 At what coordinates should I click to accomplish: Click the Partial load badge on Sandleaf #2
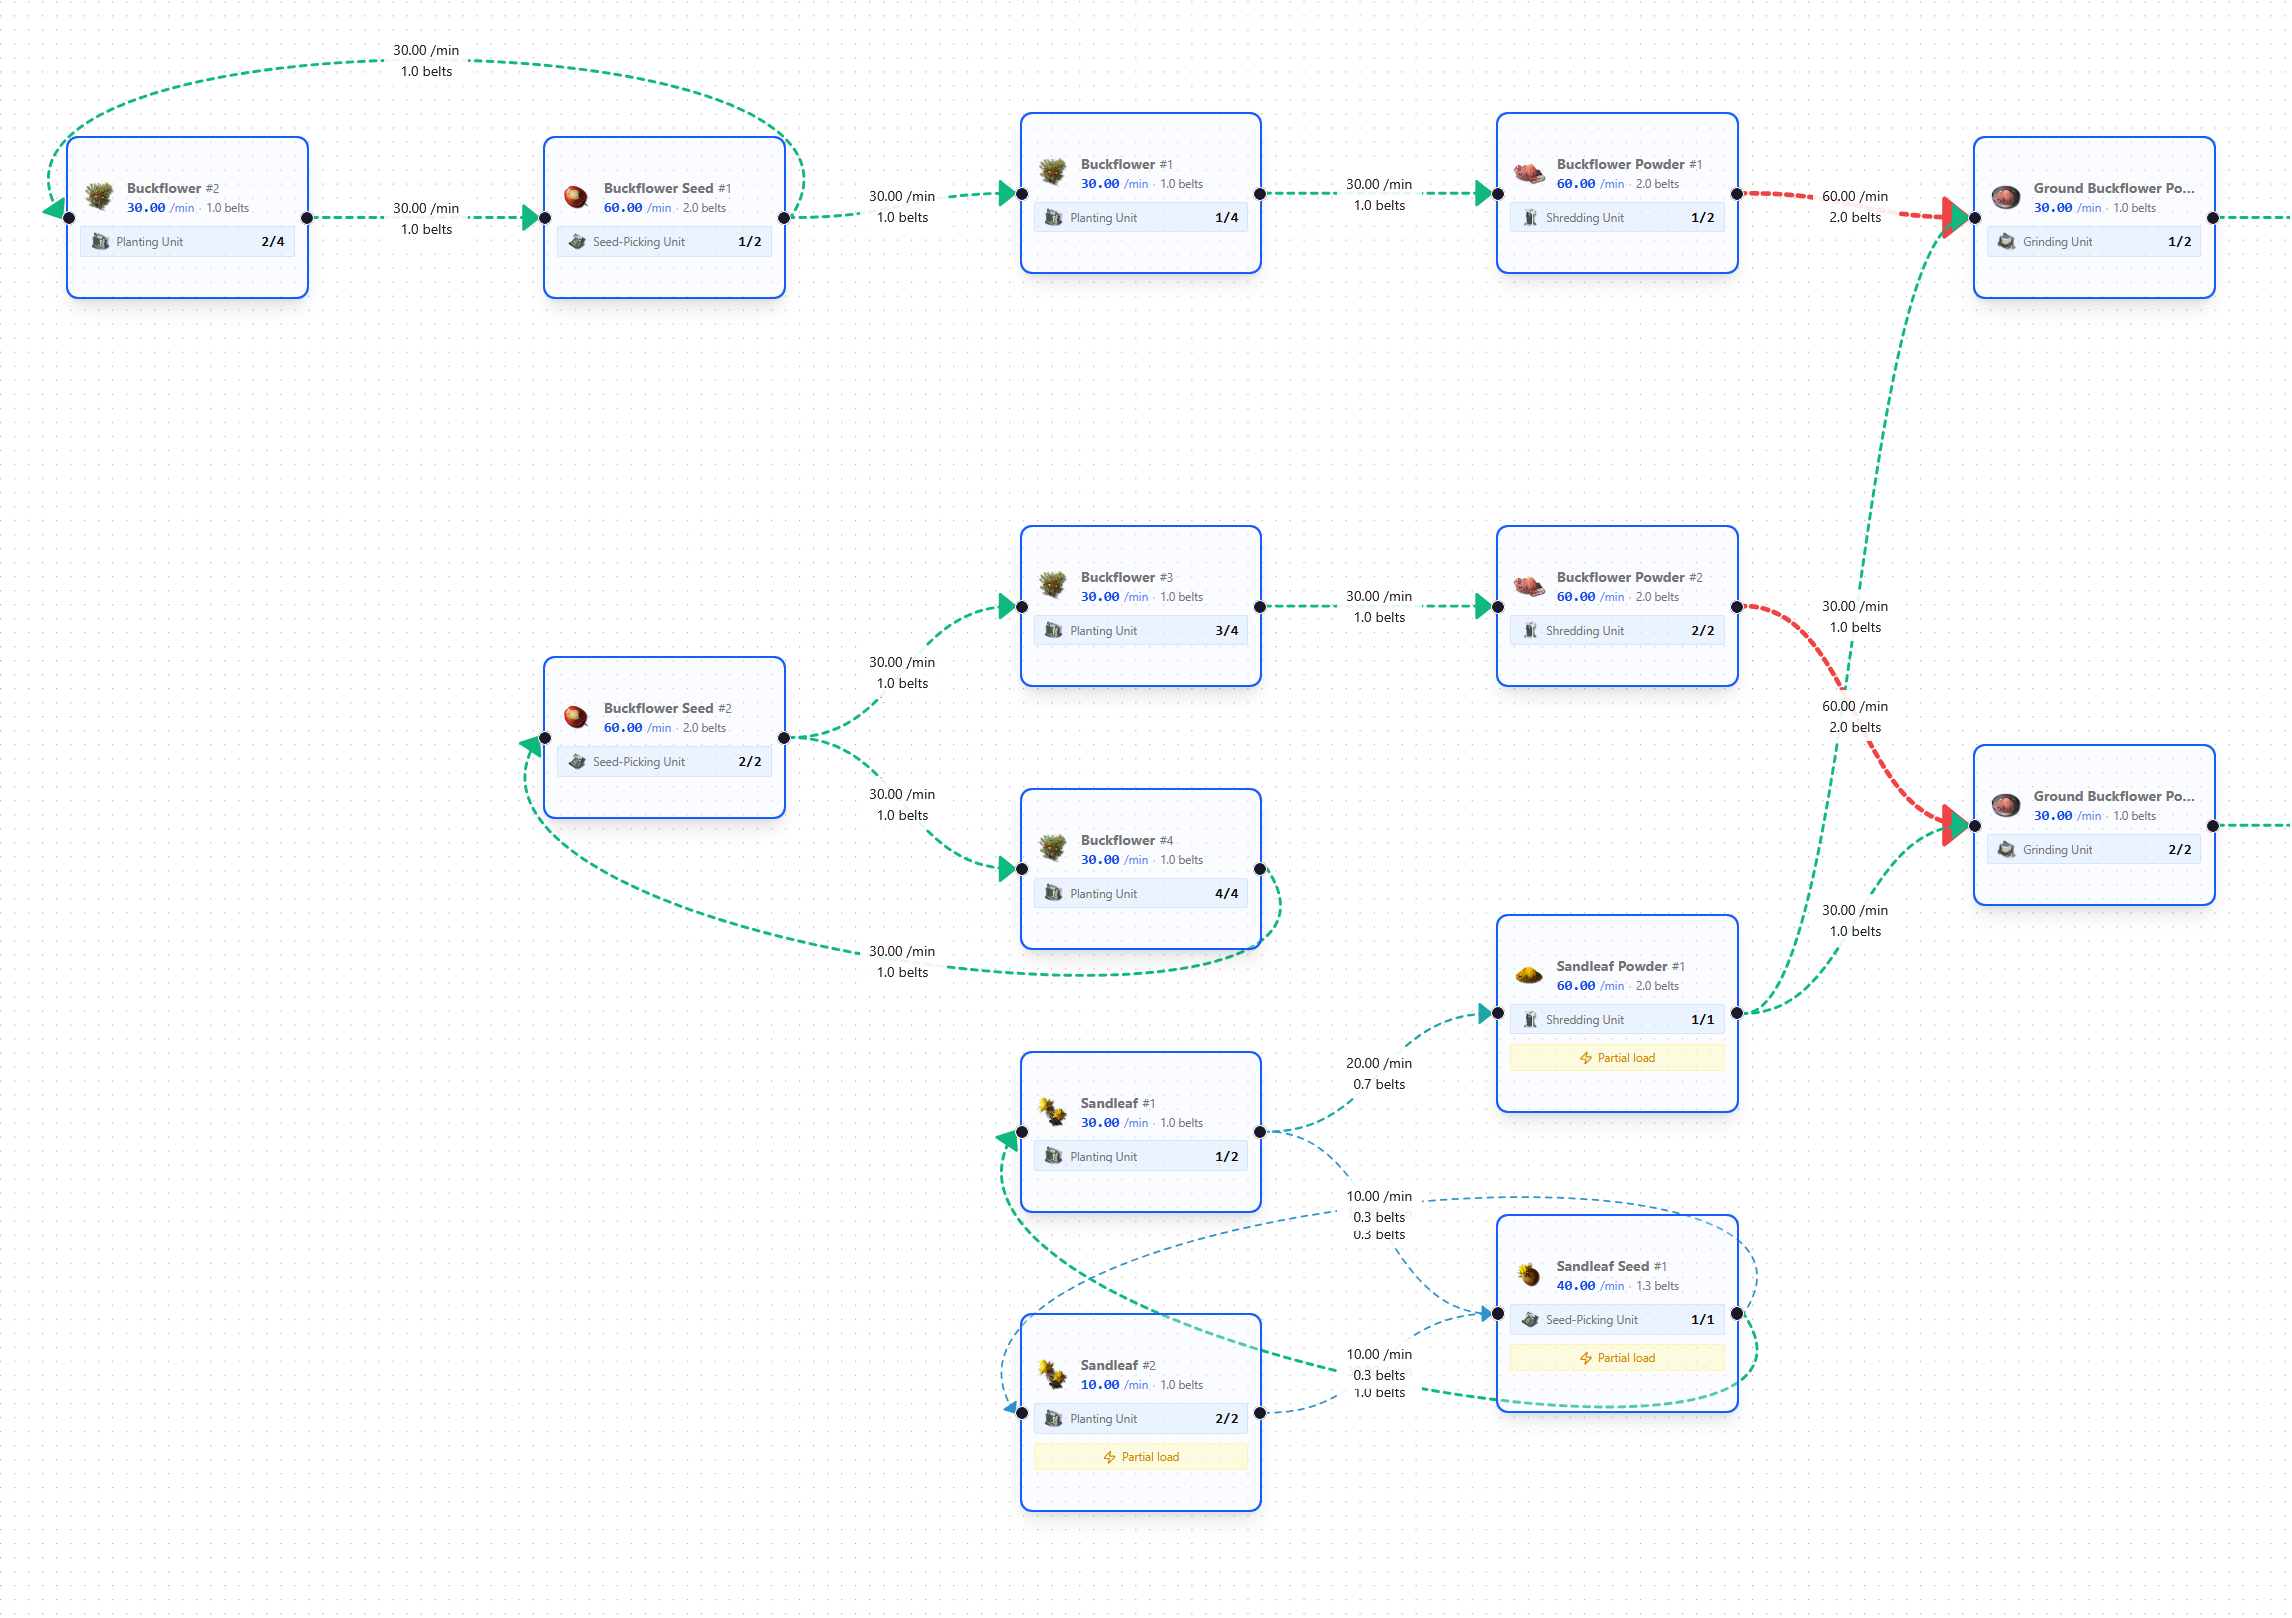coord(1140,1457)
